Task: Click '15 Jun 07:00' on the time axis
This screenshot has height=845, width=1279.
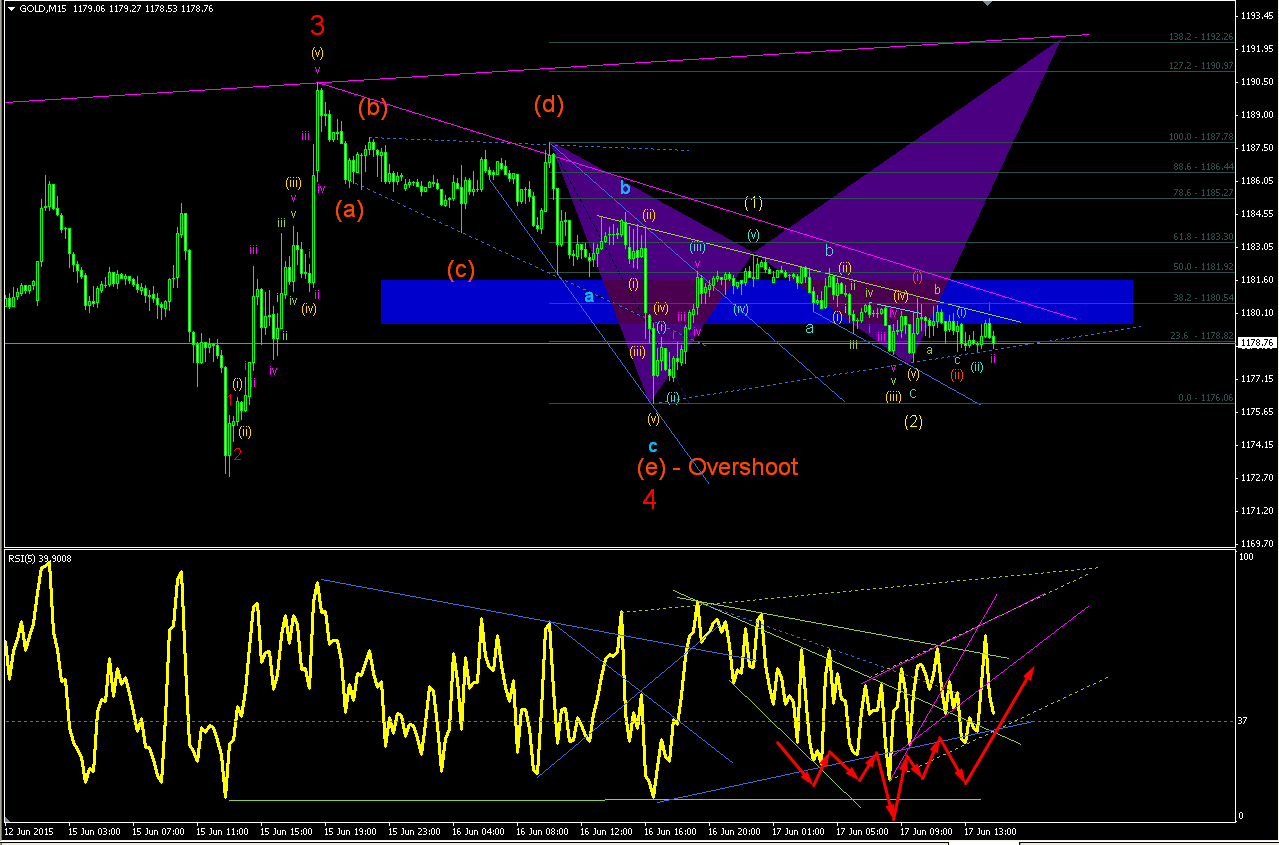Action: click(x=157, y=831)
